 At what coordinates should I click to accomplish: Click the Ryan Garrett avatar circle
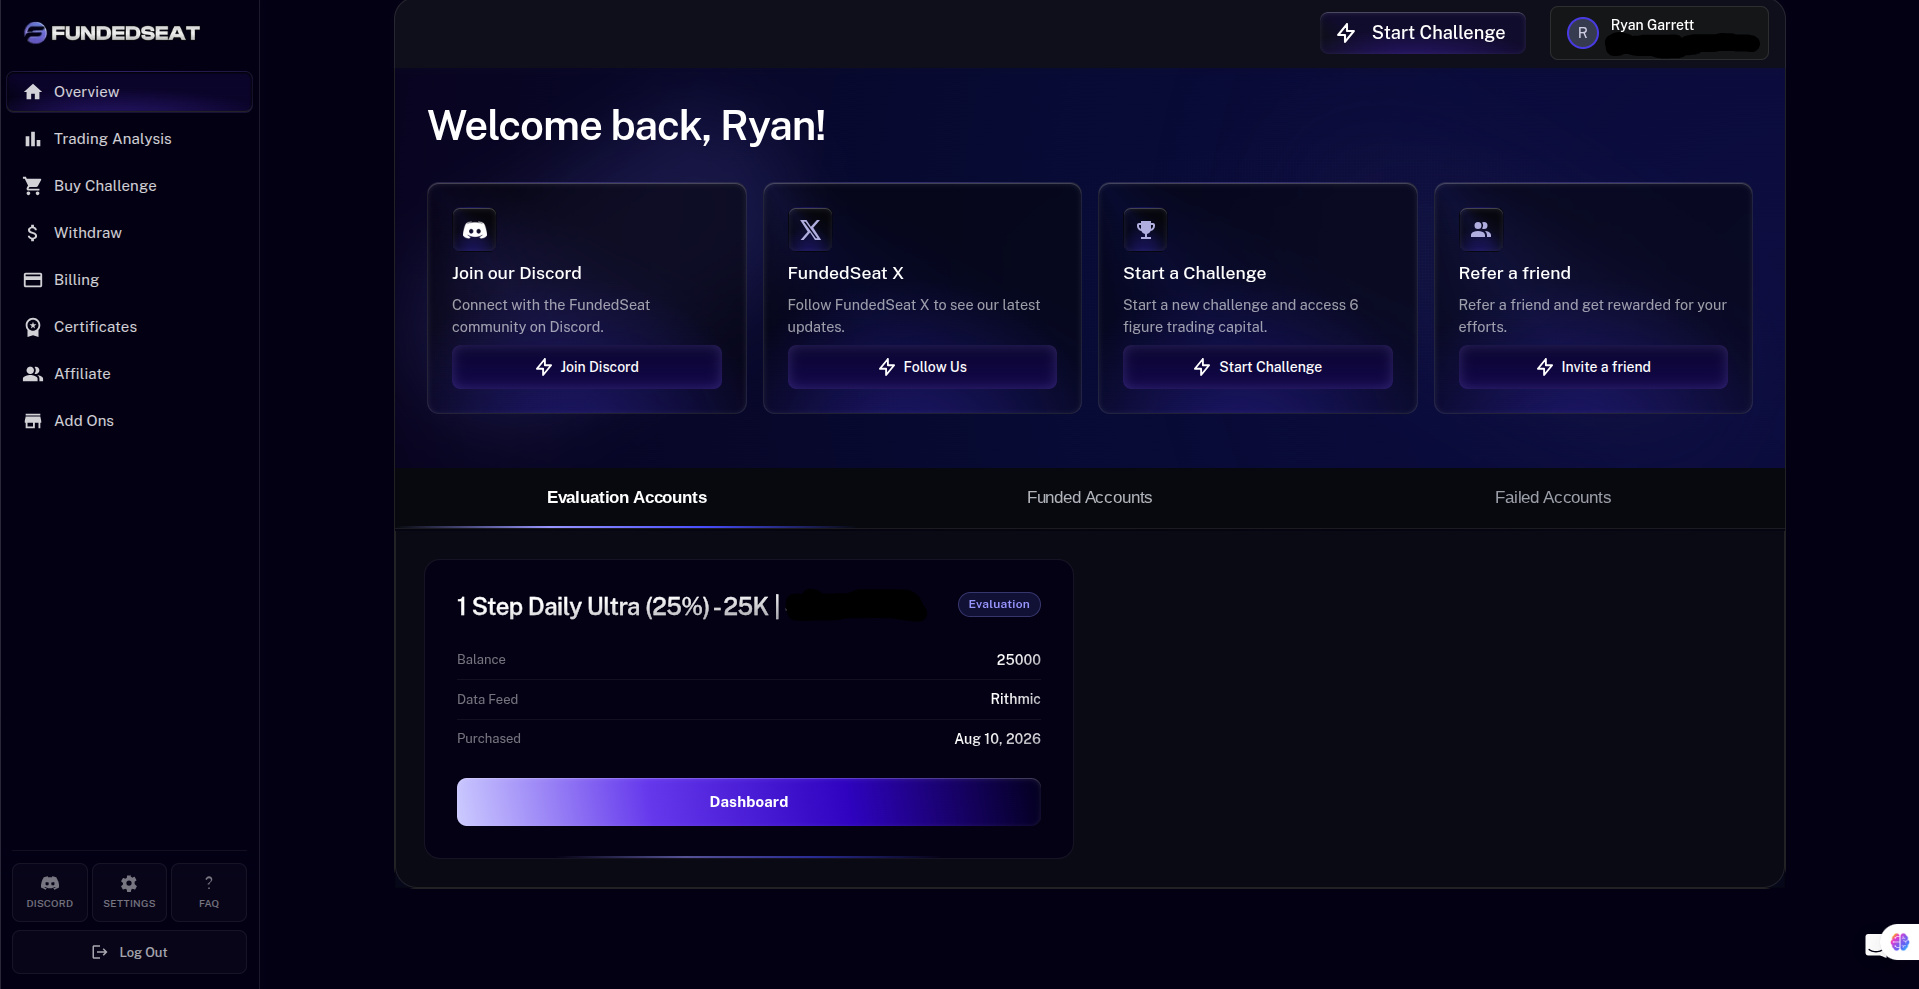click(x=1583, y=33)
